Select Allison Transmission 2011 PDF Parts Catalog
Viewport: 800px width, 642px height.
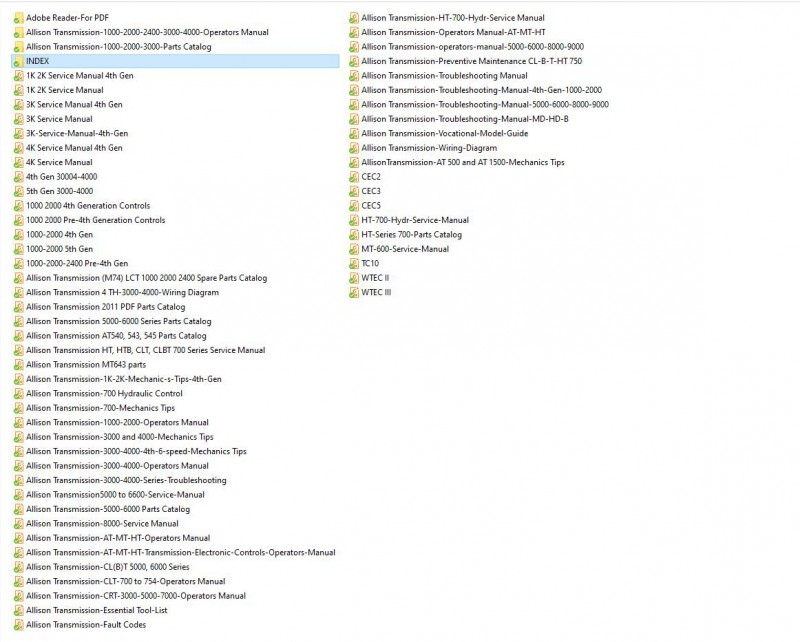[x=106, y=307]
